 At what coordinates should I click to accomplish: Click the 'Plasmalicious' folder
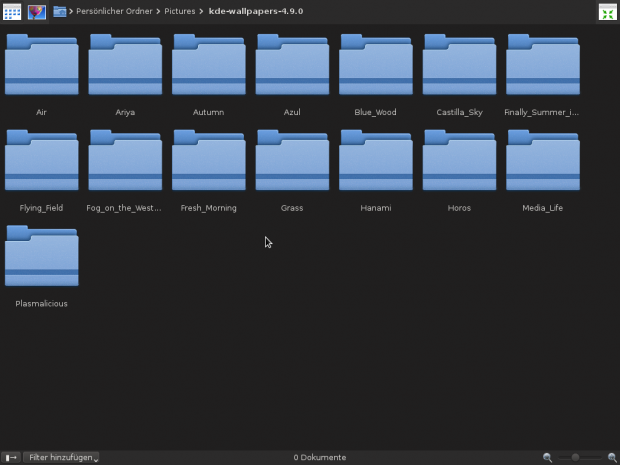point(41,257)
